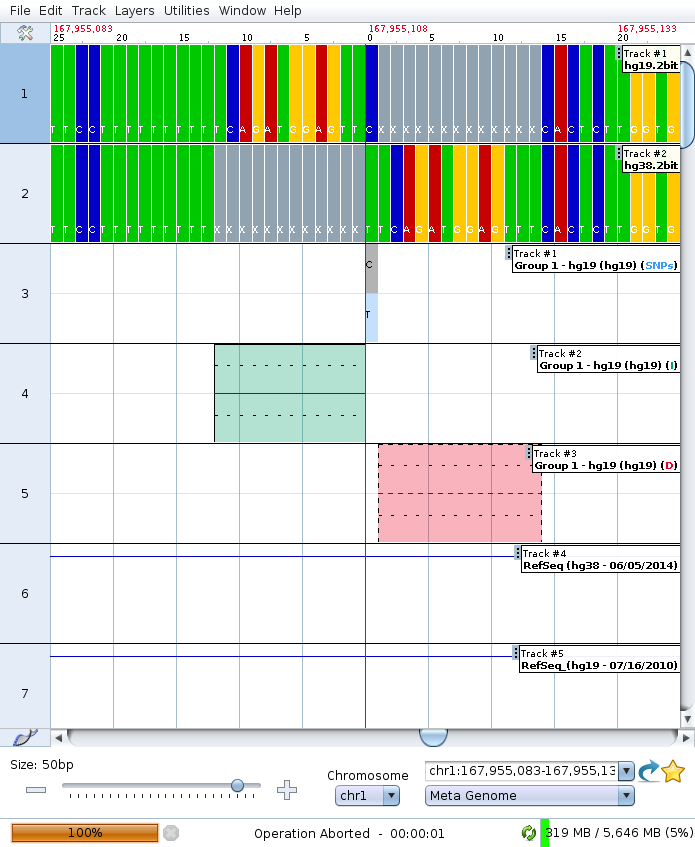This screenshot has height=847, width=695.
Task: Click the yellow star bookmark icon
Action: tap(673, 771)
